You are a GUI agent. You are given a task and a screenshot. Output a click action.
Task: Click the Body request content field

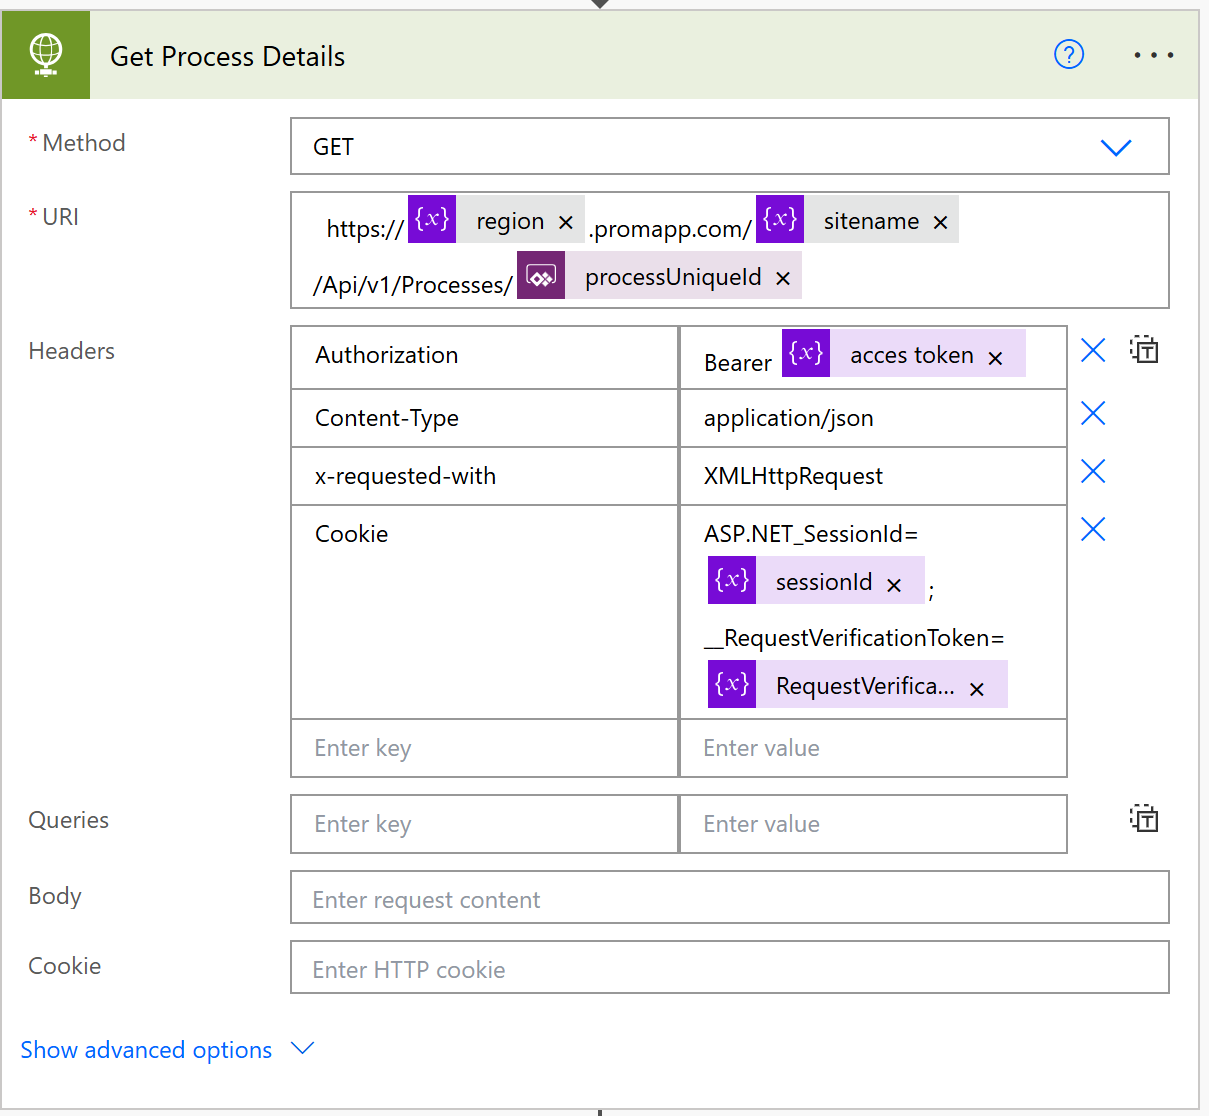click(x=729, y=898)
